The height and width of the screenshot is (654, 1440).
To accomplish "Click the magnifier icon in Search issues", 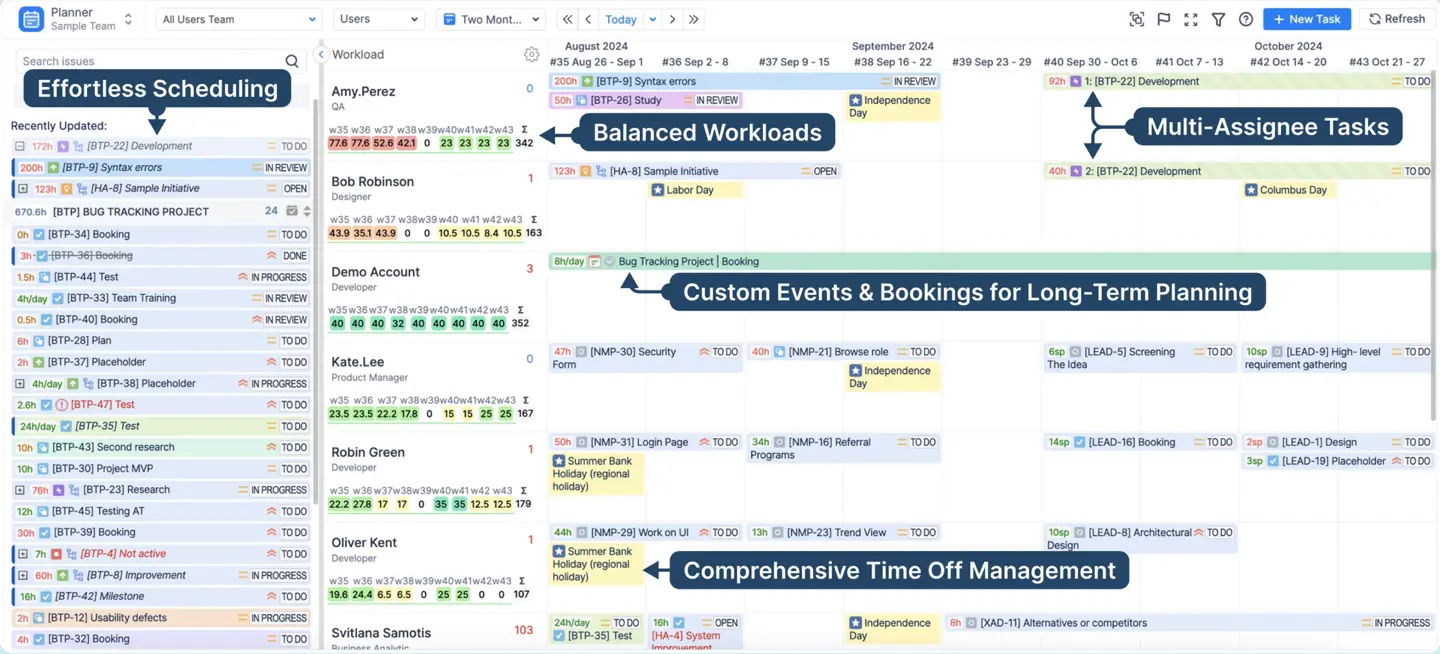I will click(x=291, y=60).
